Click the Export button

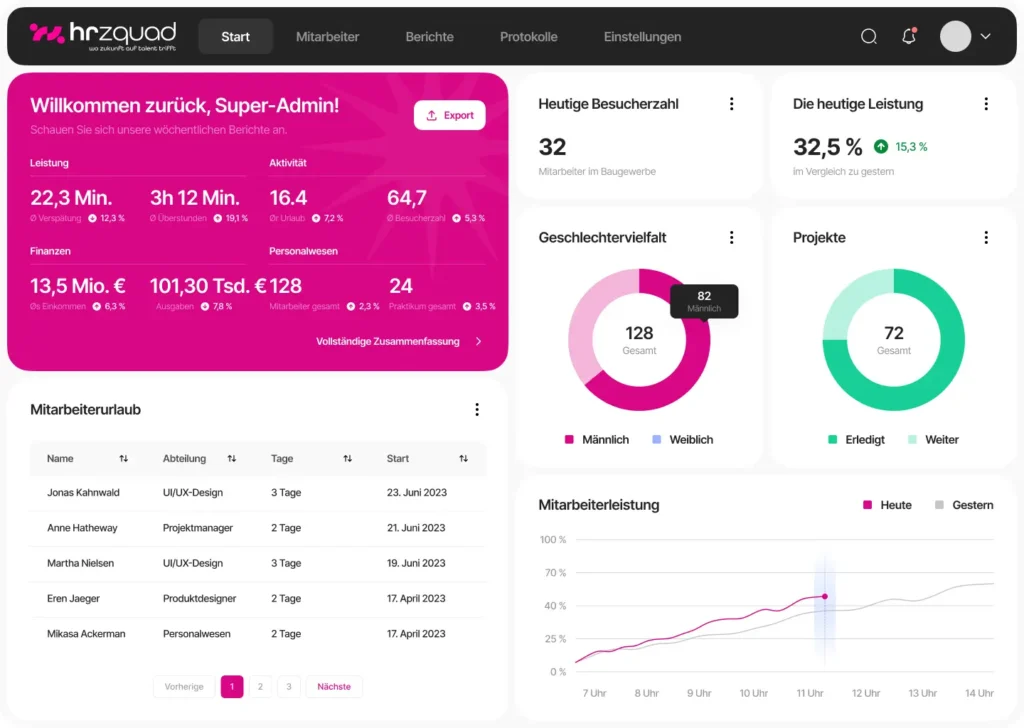click(x=450, y=115)
